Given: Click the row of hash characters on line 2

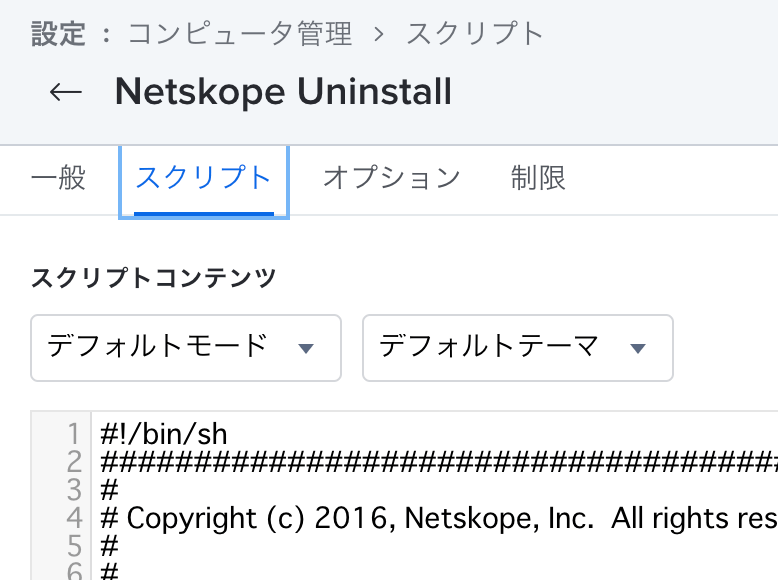Looking at the screenshot, I should coord(439,462).
